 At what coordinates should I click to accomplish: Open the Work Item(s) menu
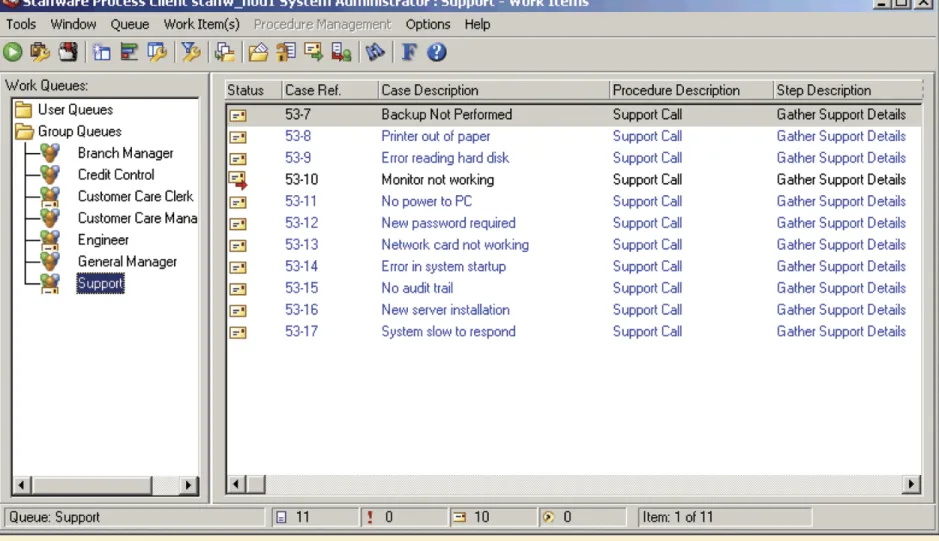coord(202,25)
